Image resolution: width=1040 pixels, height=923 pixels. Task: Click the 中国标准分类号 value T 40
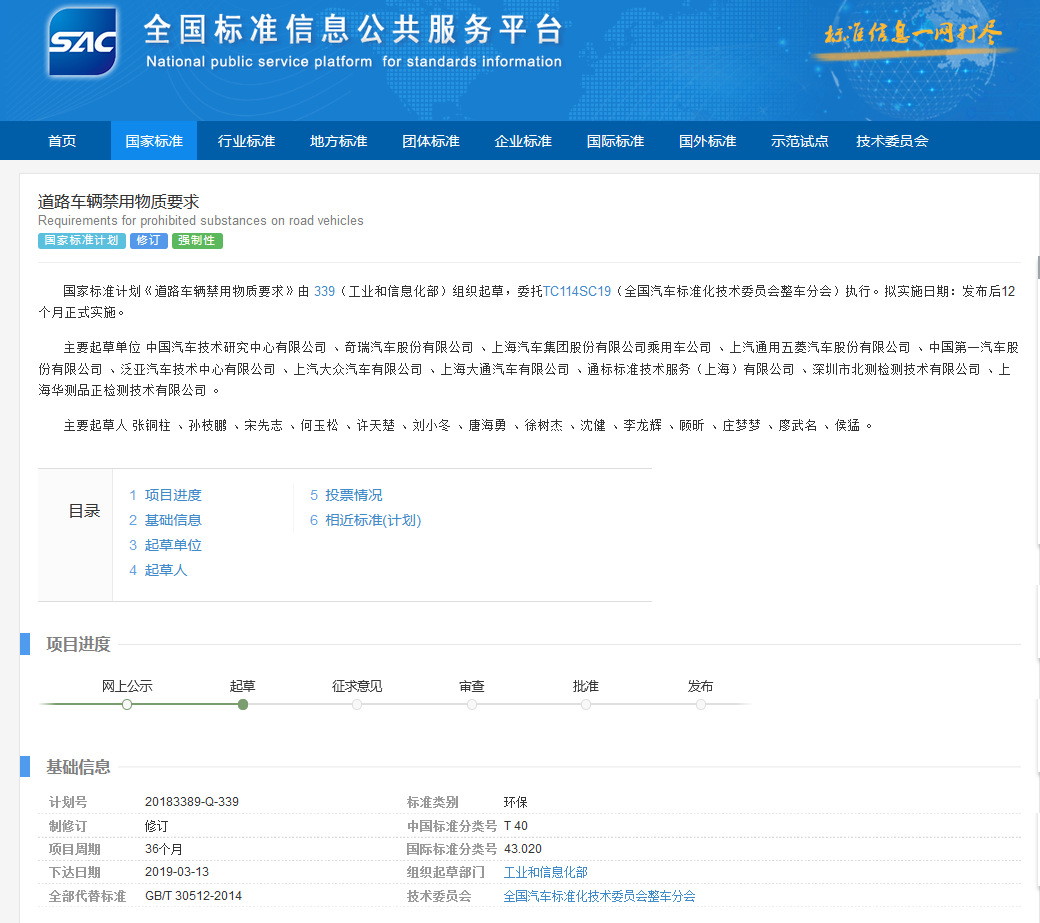516,826
